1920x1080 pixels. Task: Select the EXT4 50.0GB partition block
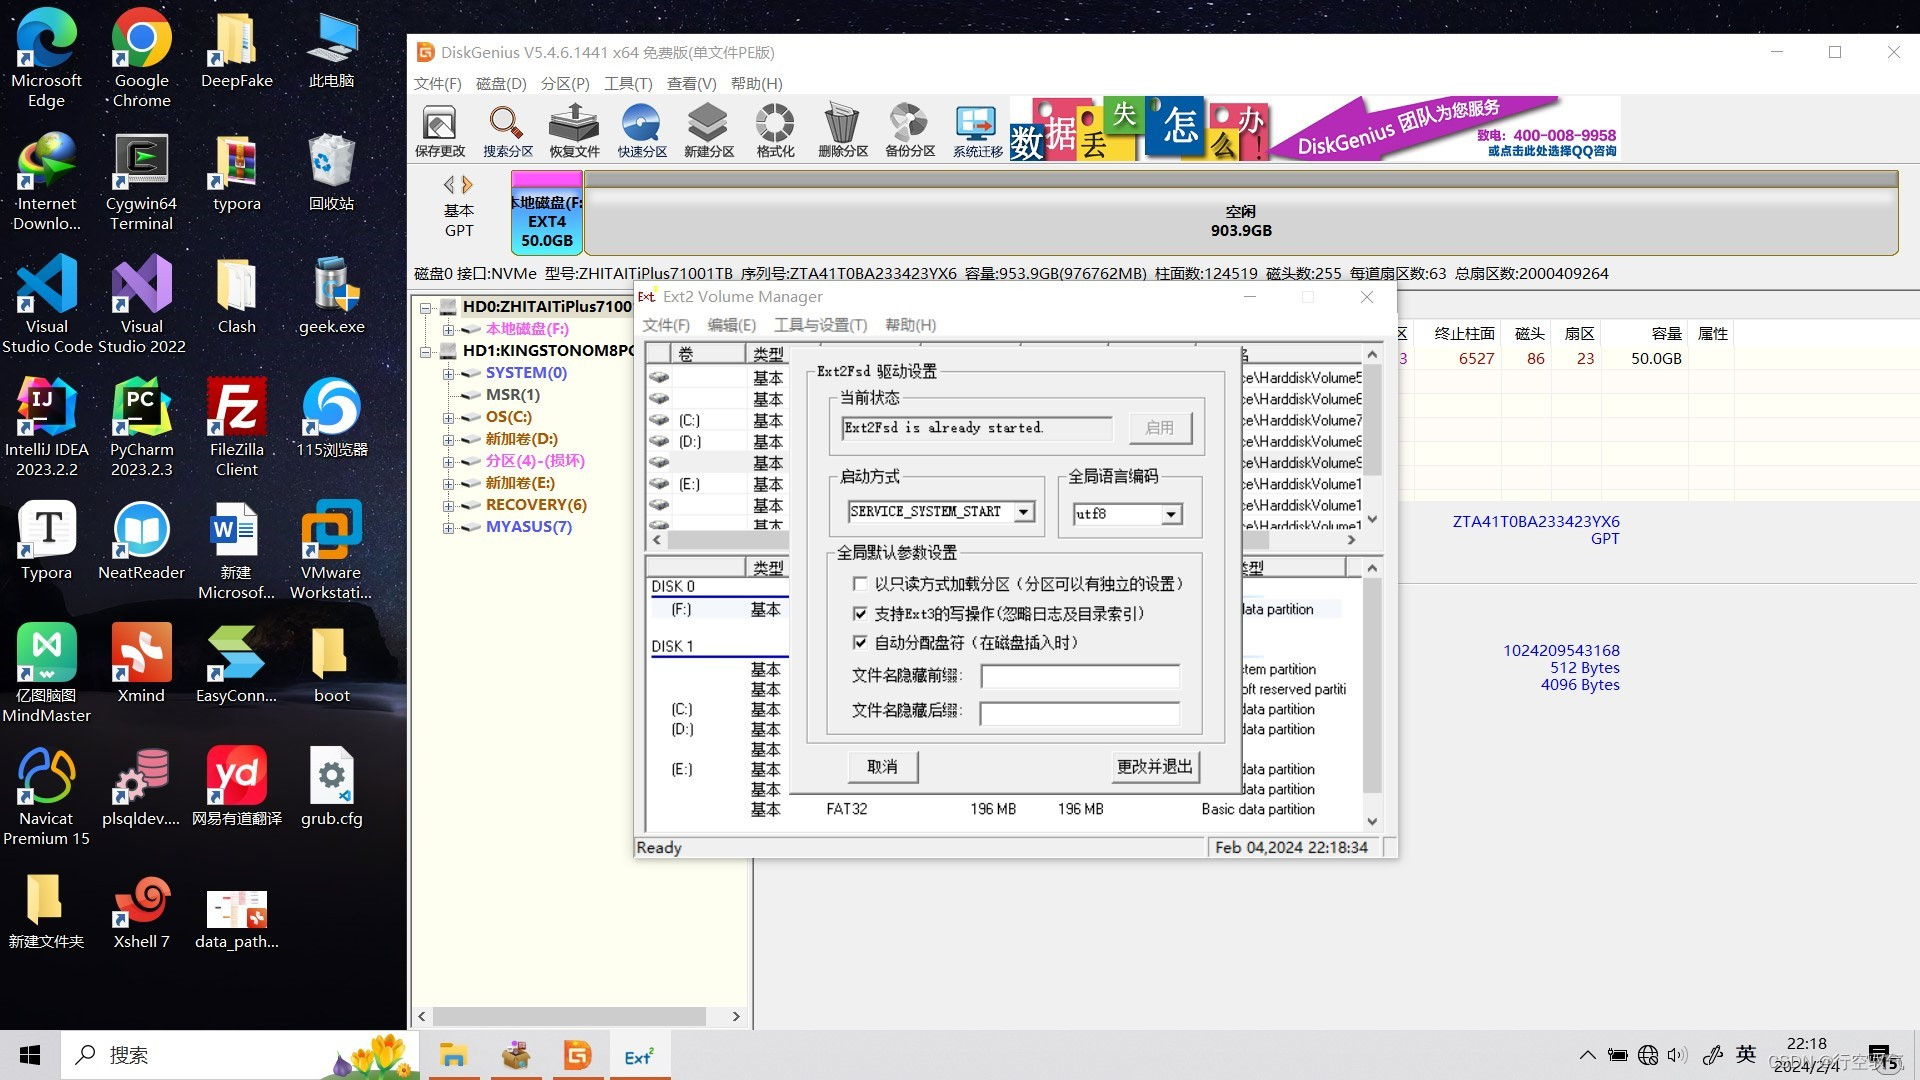coord(547,212)
